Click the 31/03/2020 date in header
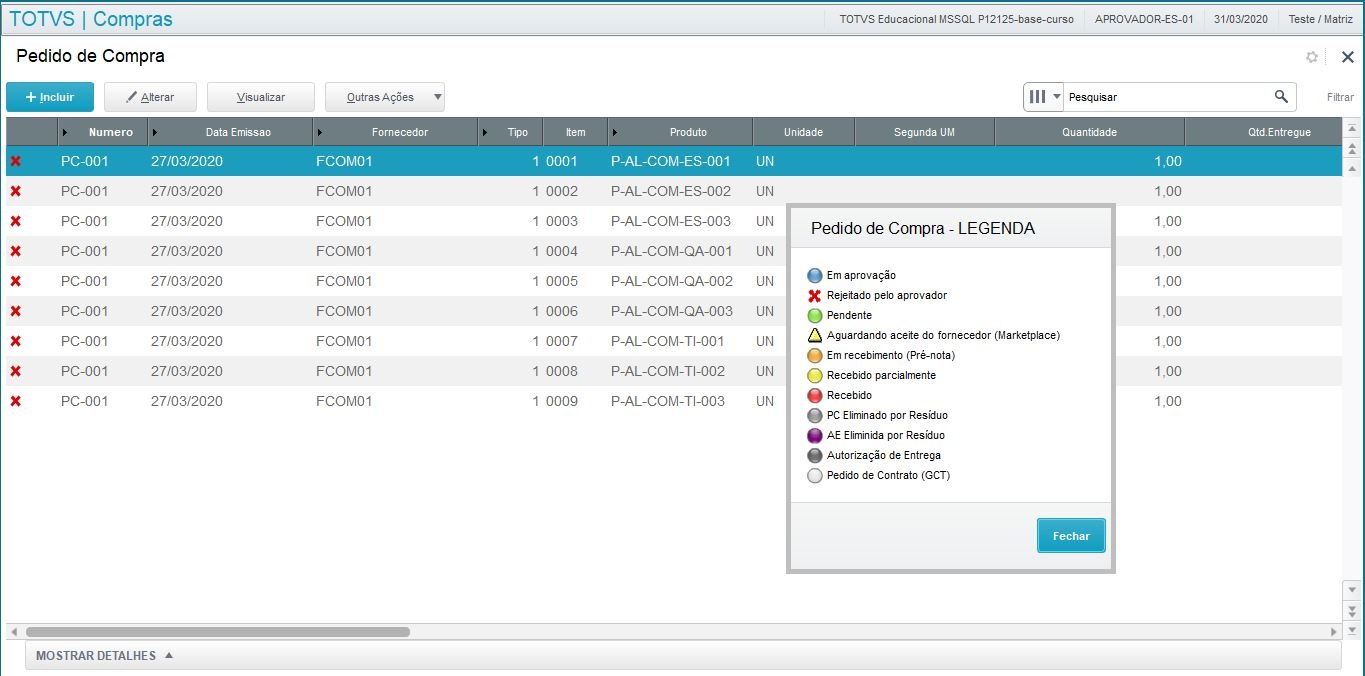Image resolution: width=1365 pixels, height=676 pixels. (x=1241, y=19)
